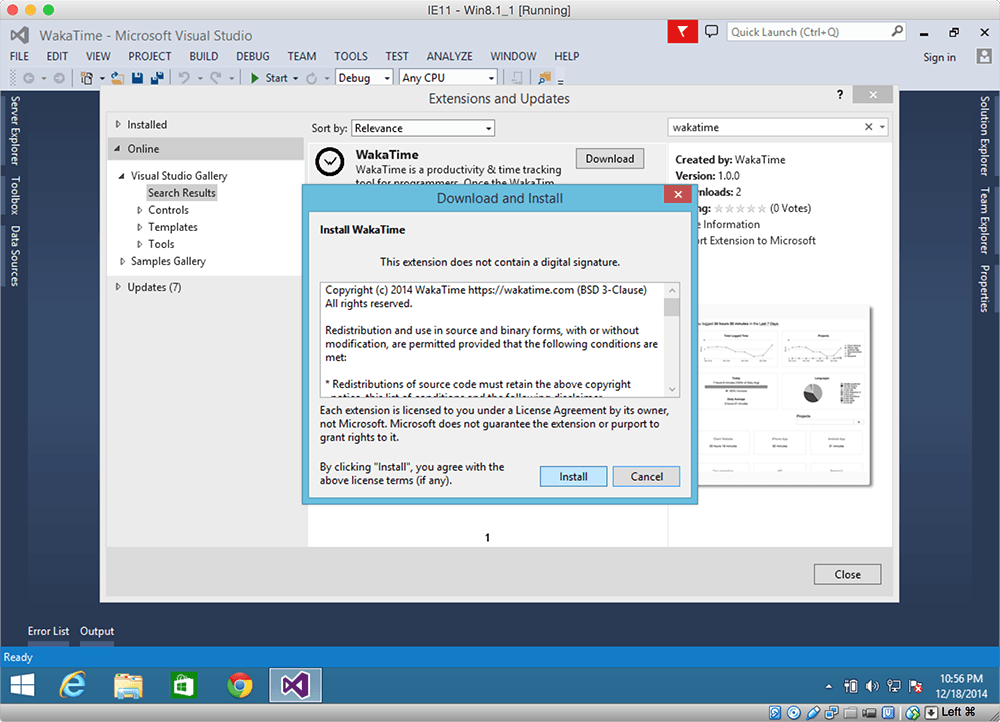Screen dimensions: 1000x722
Task: Expand the Templates tree node
Action: [x=140, y=227]
